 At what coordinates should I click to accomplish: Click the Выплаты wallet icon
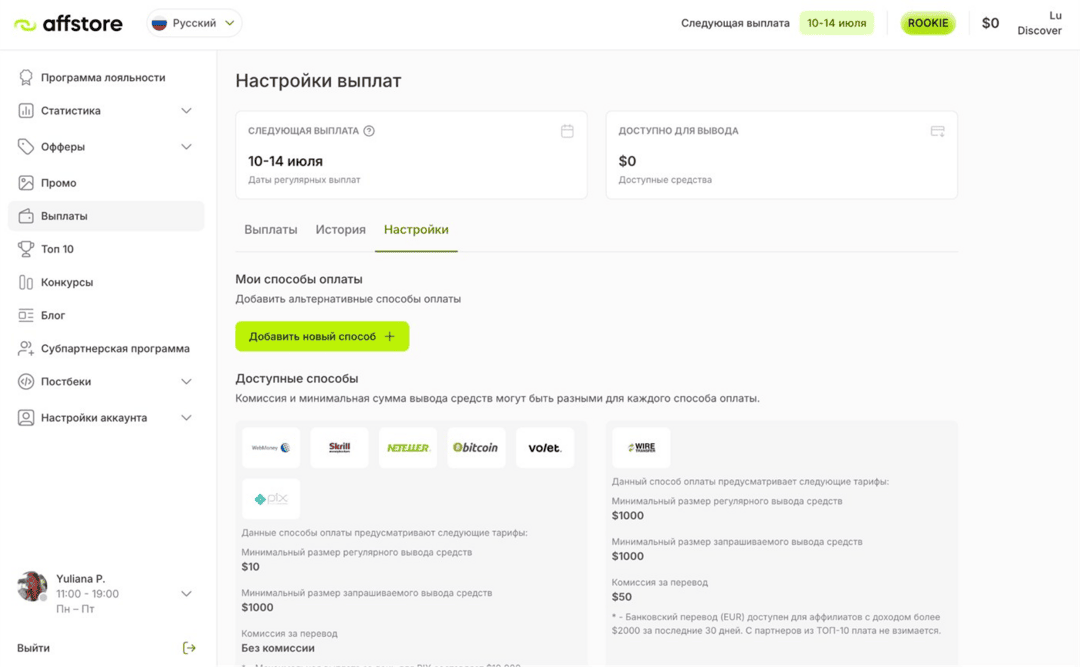[x=25, y=216]
